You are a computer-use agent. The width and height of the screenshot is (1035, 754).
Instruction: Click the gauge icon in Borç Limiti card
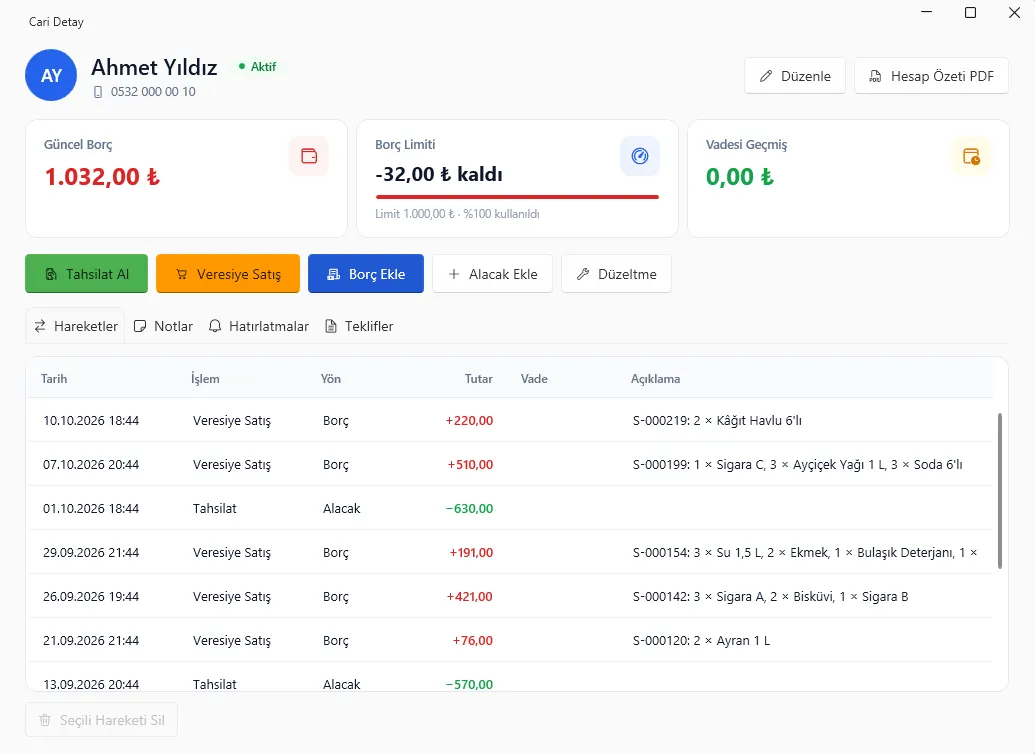[x=640, y=156]
